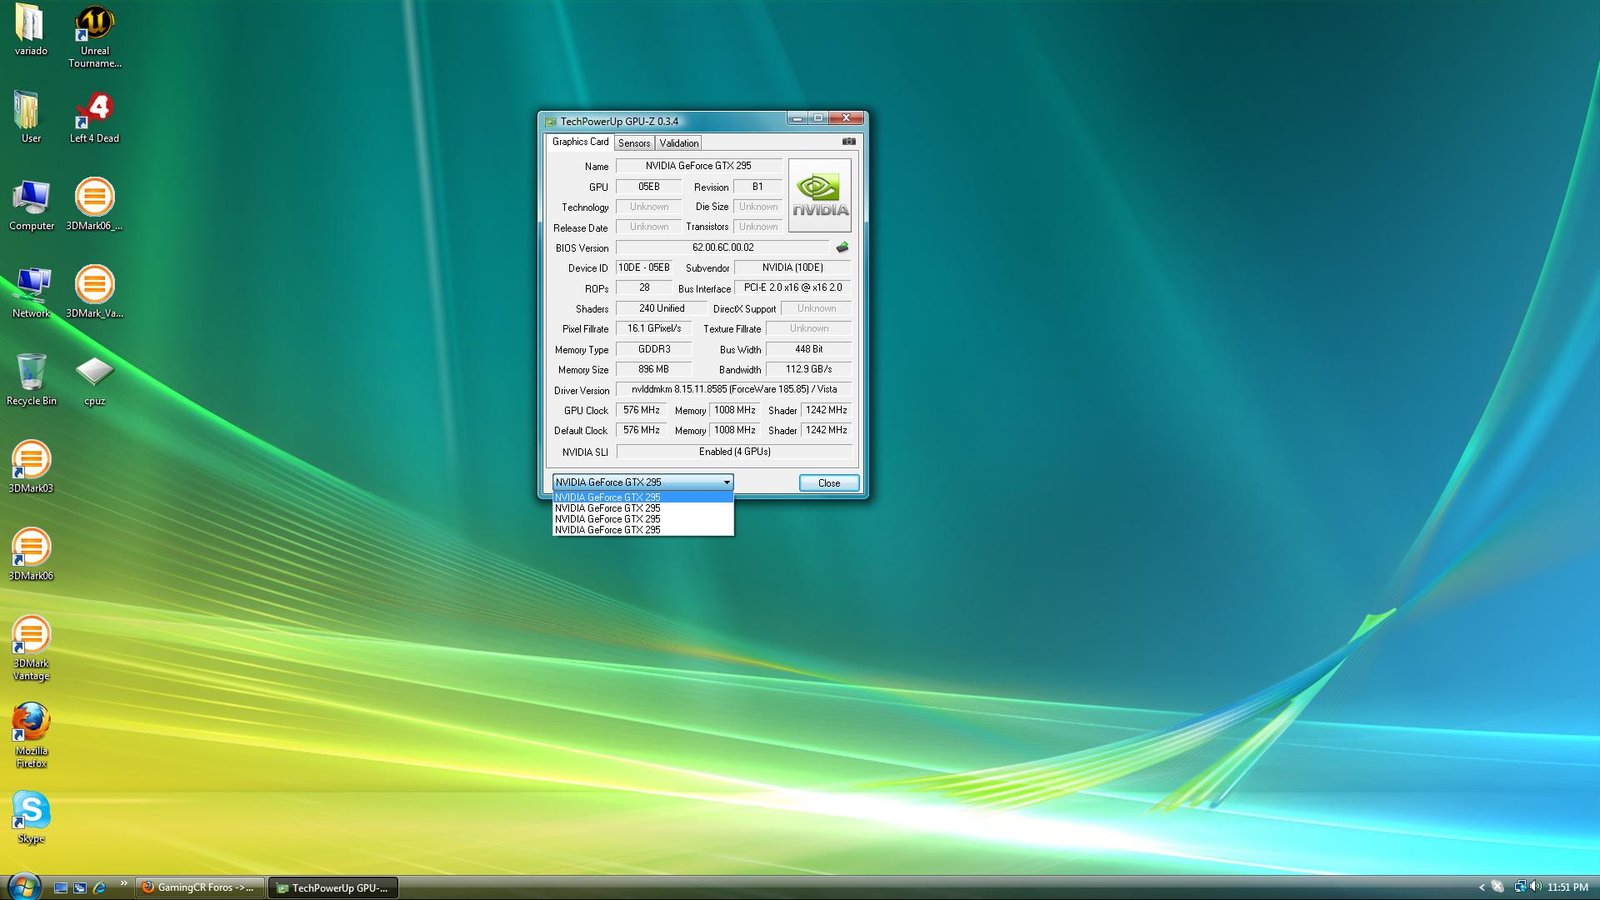Open Mozilla Firefox from desktop

point(31,735)
